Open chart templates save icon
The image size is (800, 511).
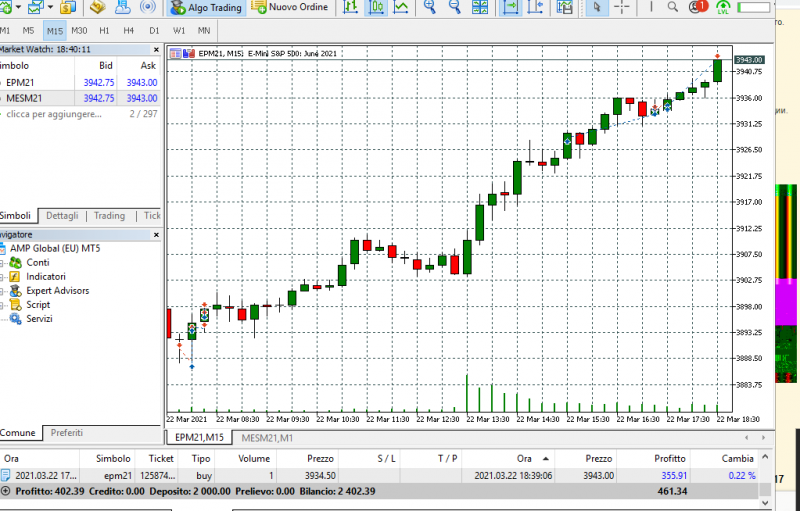coord(565,7)
